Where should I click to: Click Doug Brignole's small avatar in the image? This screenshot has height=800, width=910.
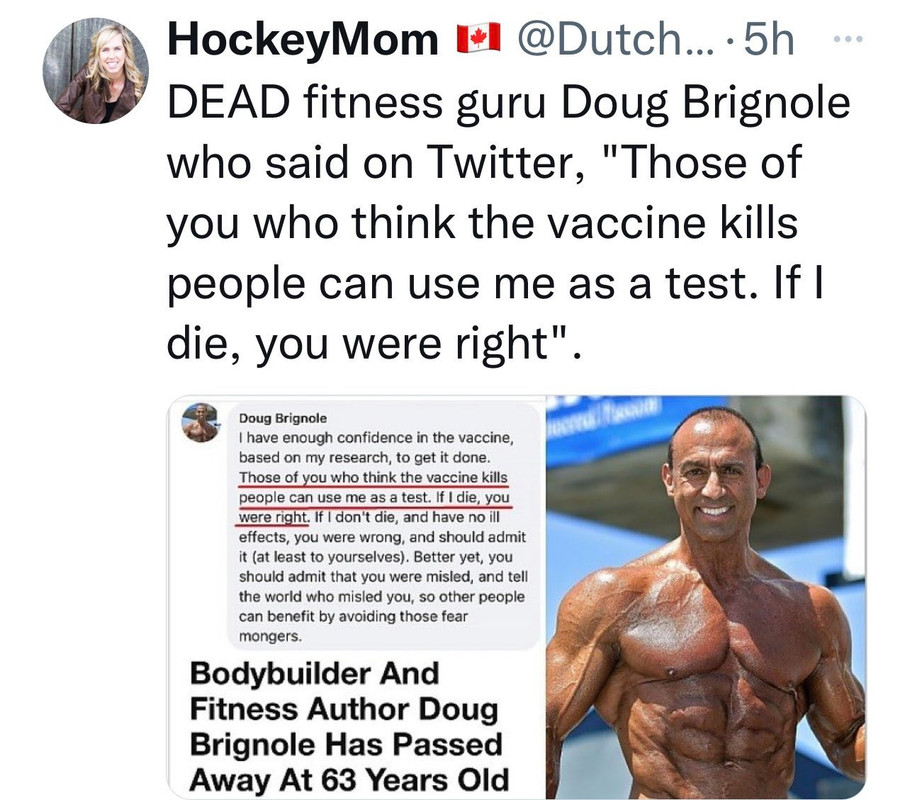coord(200,423)
